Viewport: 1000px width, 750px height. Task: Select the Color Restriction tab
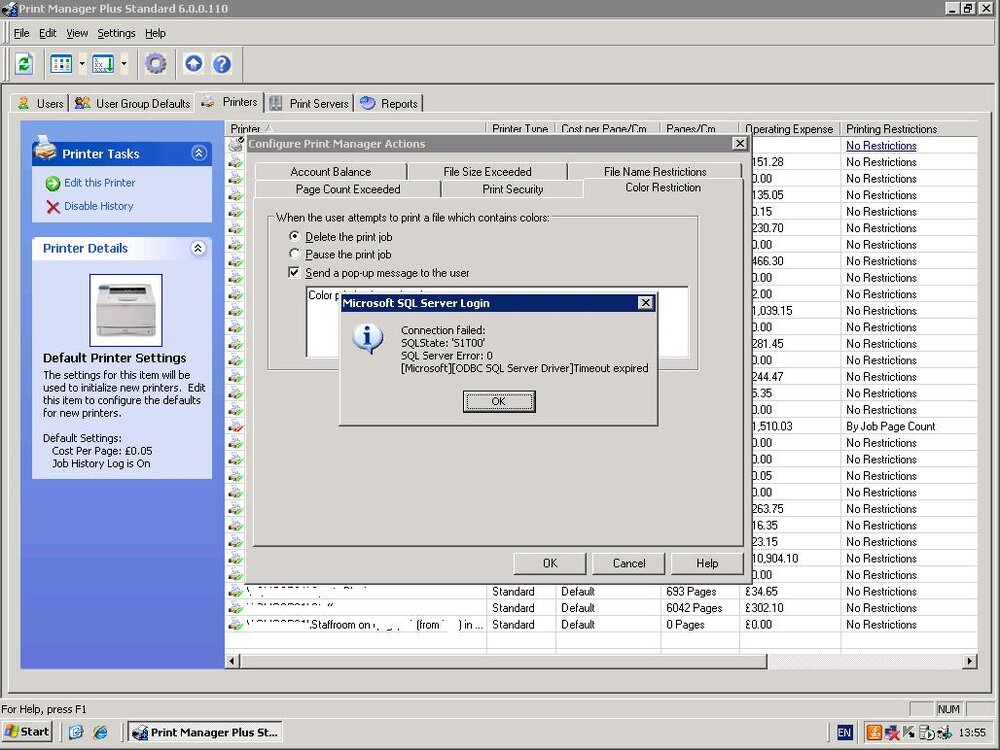(x=663, y=188)
